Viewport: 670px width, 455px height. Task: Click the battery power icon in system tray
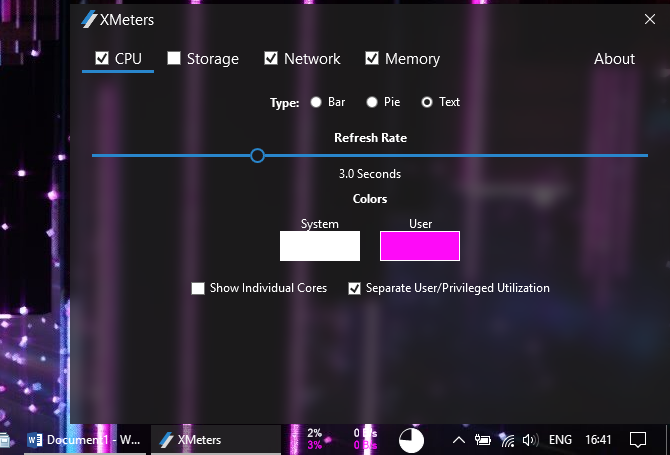[483, 440]
